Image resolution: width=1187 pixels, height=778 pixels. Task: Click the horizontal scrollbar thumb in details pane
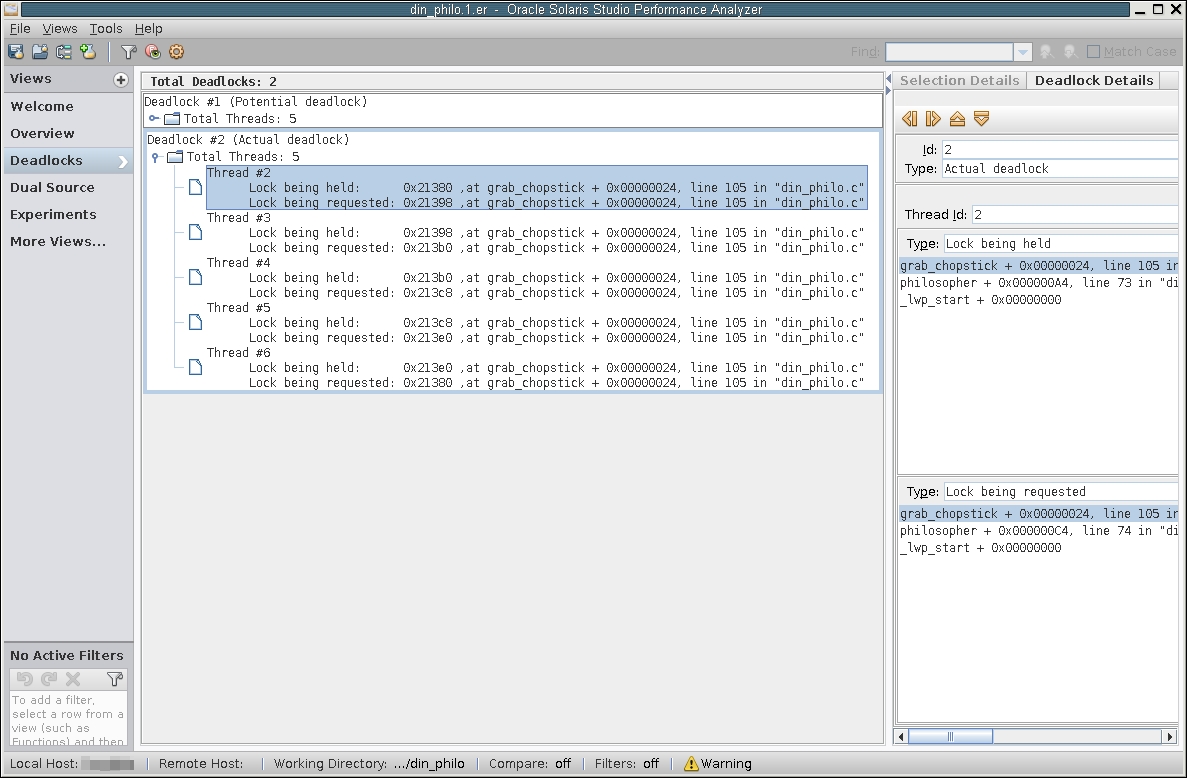pos(950,736)
